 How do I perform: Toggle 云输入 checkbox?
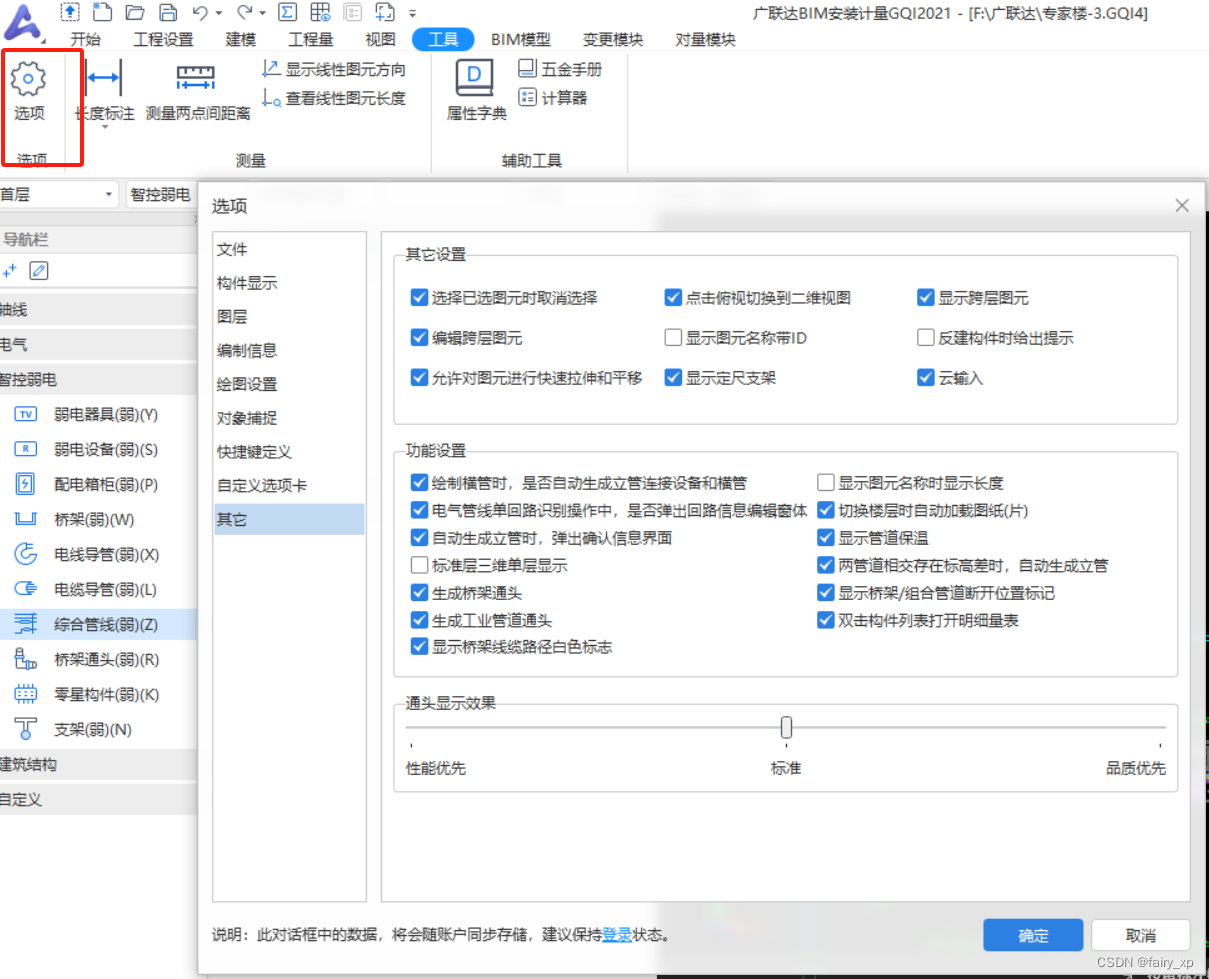click(x=926, y=378)
